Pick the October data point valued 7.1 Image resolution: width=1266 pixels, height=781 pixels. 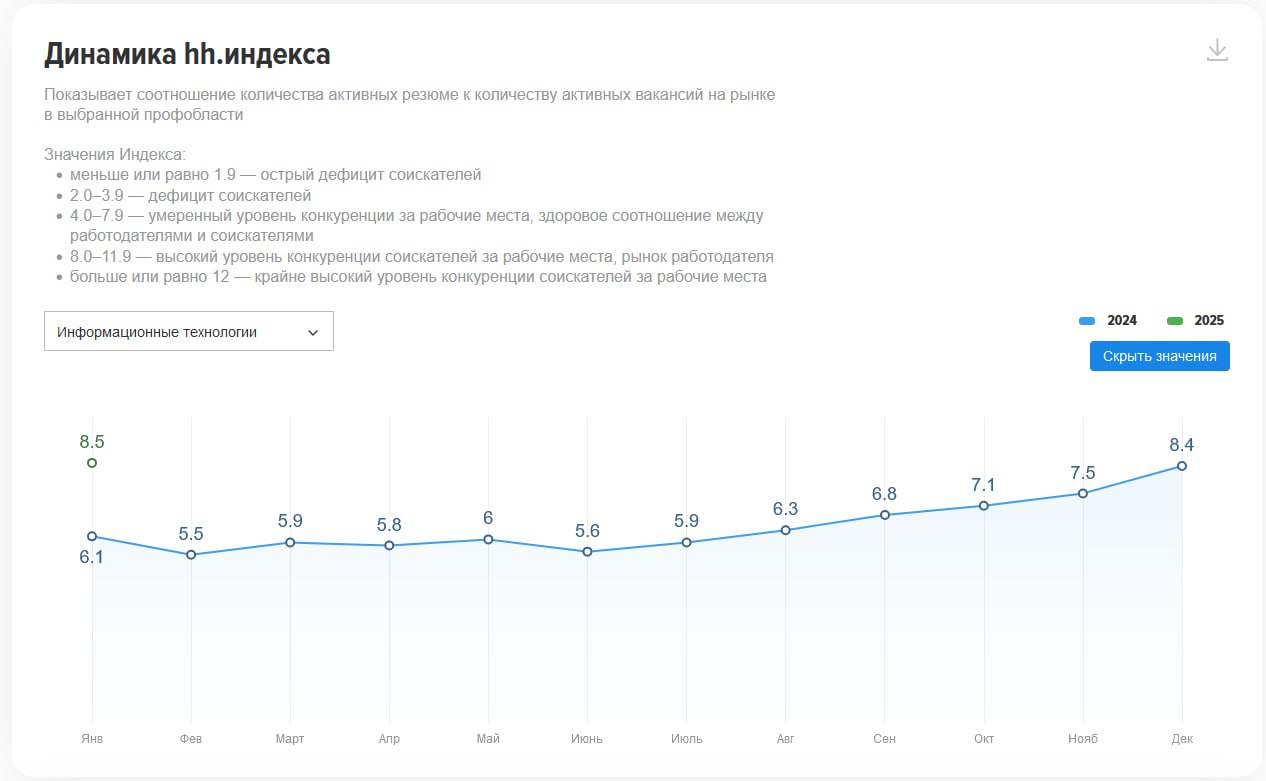984,506
